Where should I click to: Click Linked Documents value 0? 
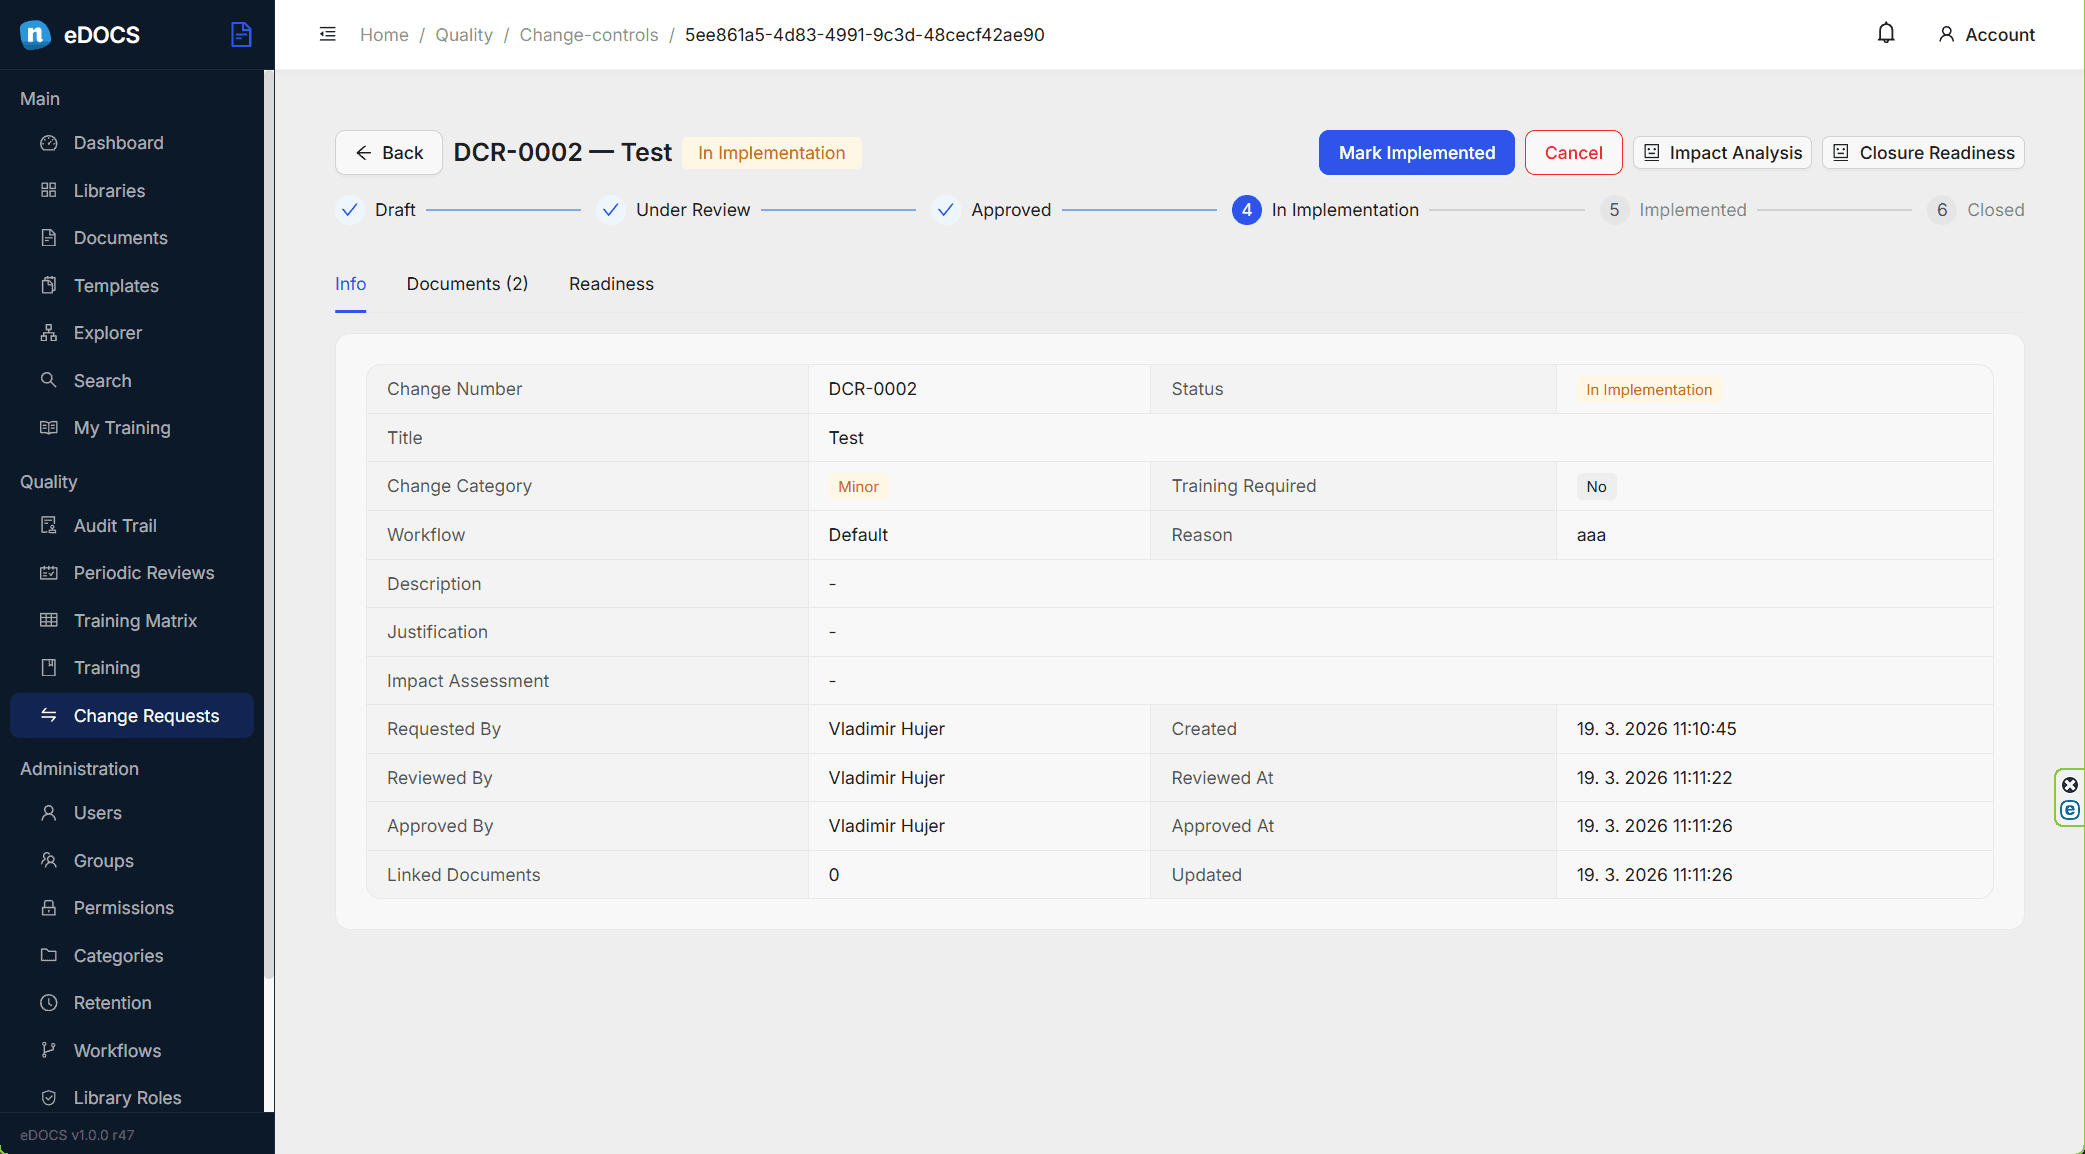click(834, 875)
